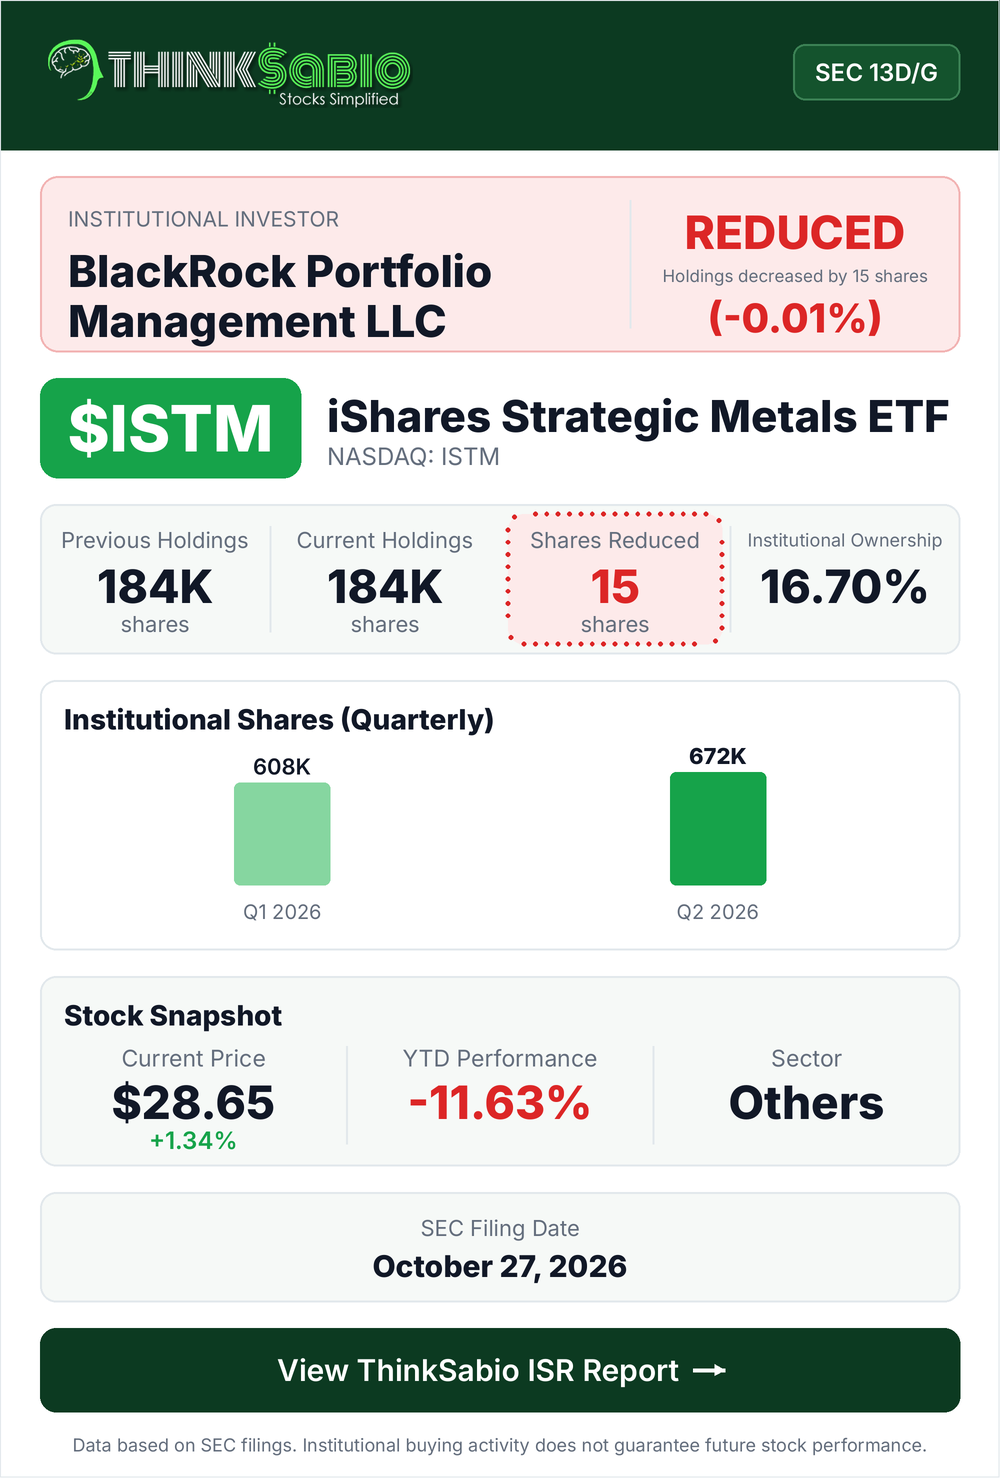Image resolution: width=1000 pixels, height=1478 pixels.
Task: Click the REDUCED status label
Action: pos(795,233)
